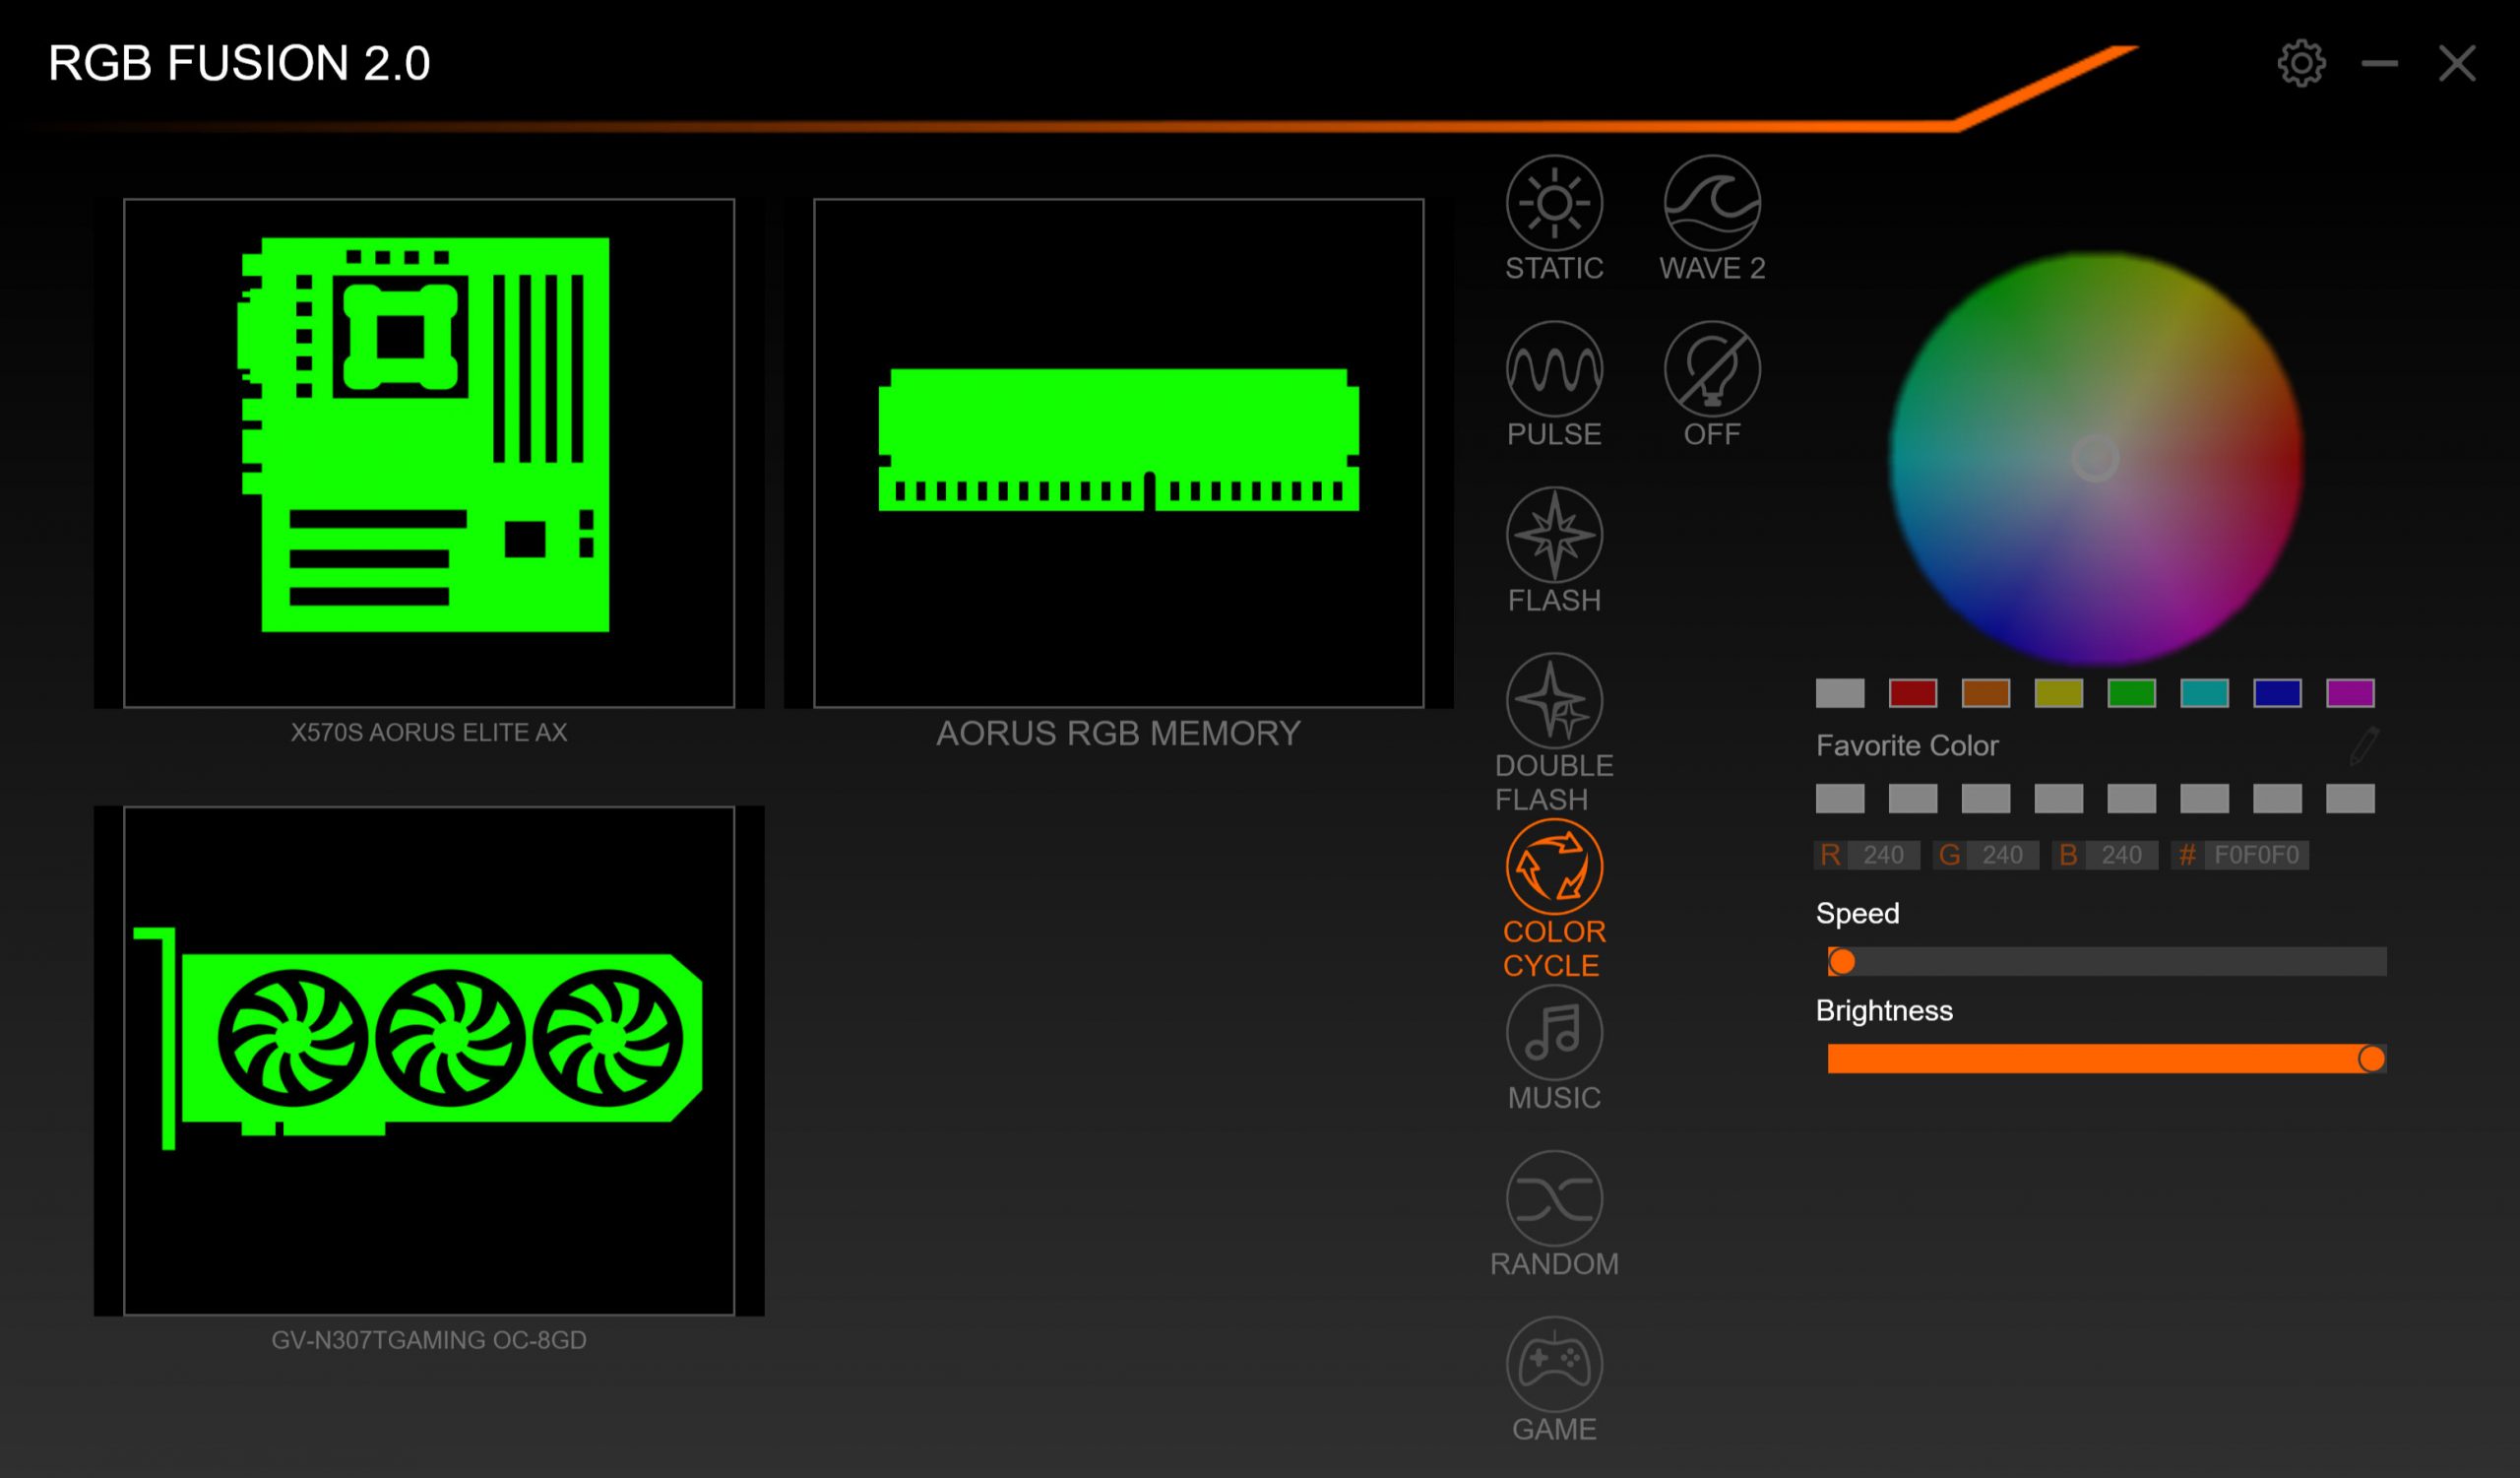The image size is (2520, 1478).
Task: Select the Color Cycle mode
Action: (1554, 867)
